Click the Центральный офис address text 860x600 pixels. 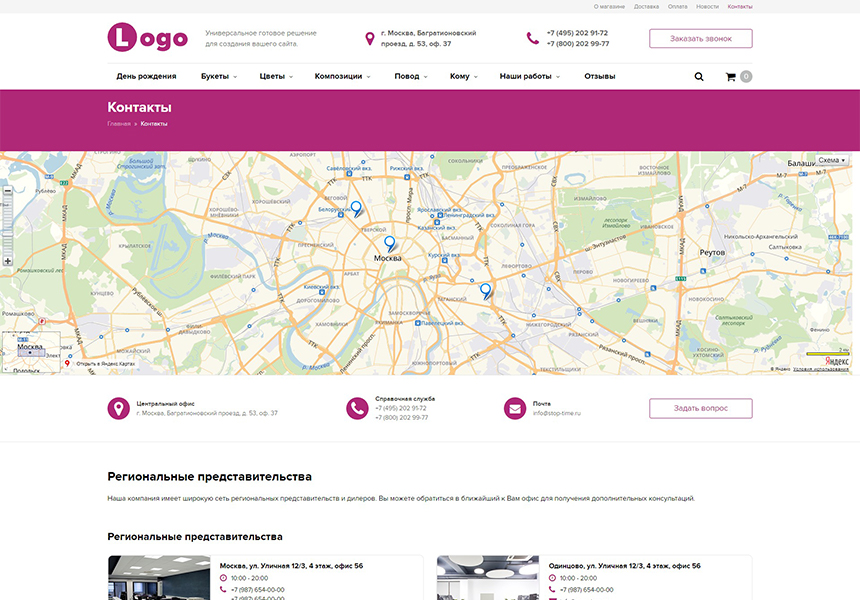(207, 413)
